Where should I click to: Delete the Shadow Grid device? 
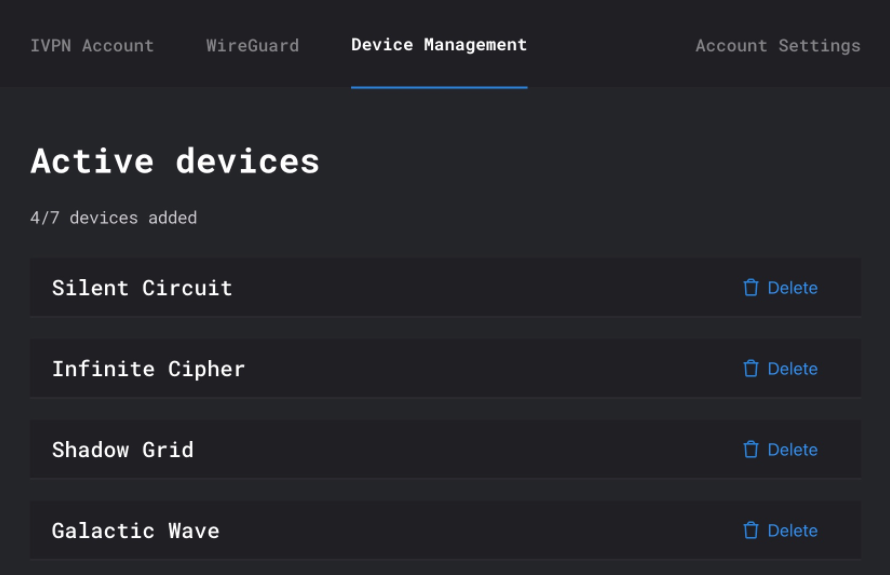pyautogui.click(x=780, y=450)
